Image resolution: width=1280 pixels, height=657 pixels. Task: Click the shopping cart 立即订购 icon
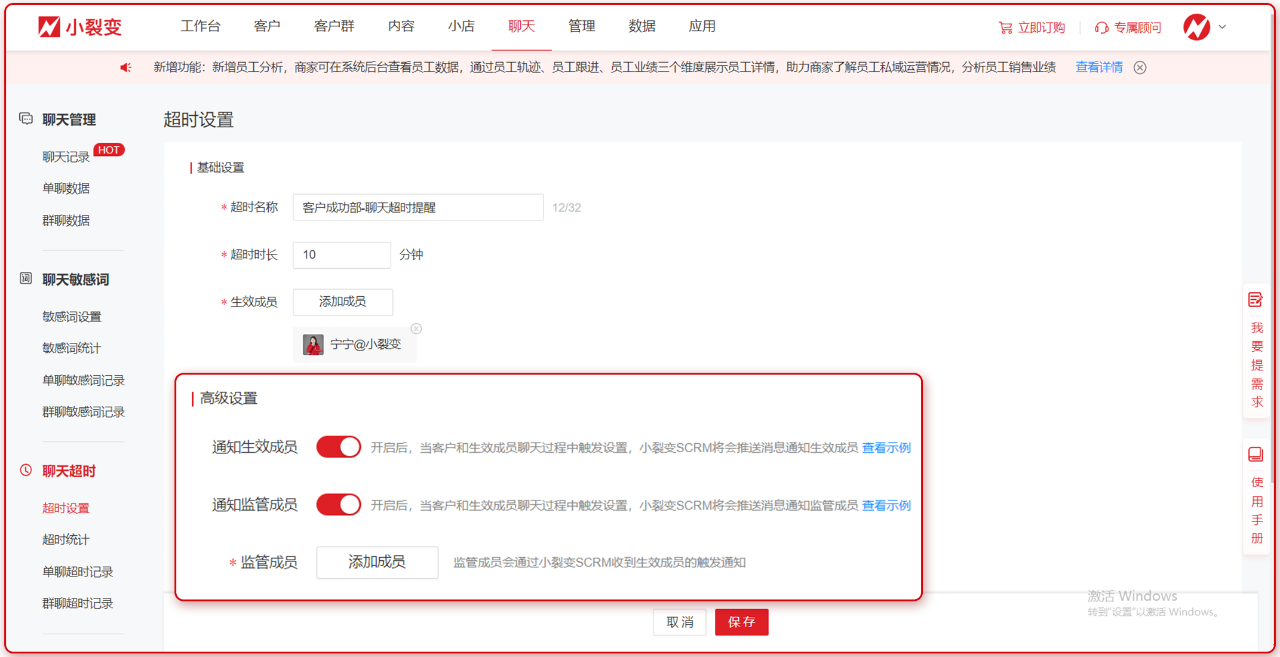1005,28
